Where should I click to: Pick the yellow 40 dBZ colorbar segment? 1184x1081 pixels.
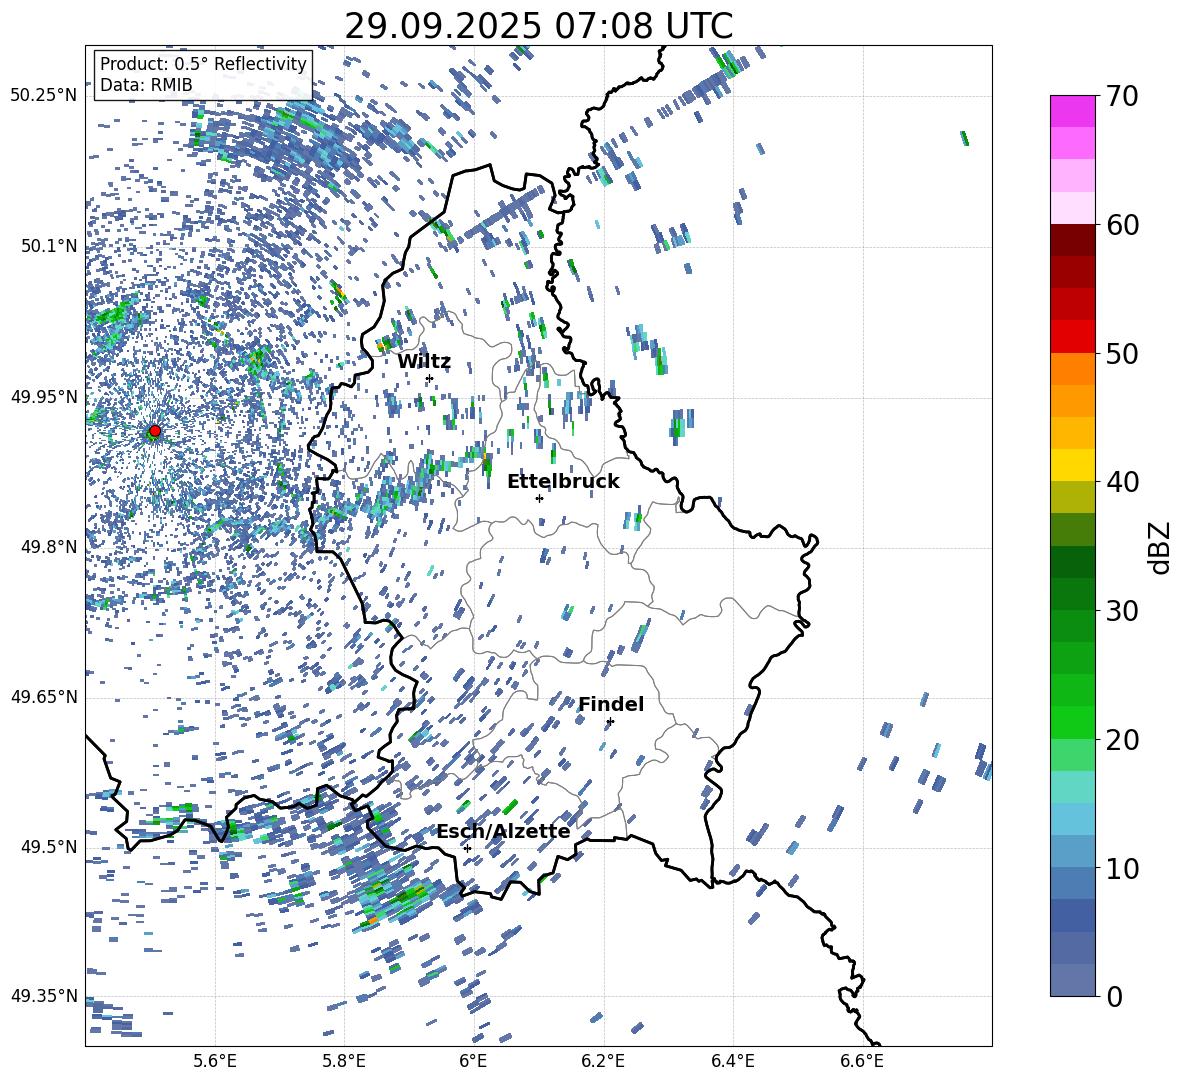(1073, 465)
